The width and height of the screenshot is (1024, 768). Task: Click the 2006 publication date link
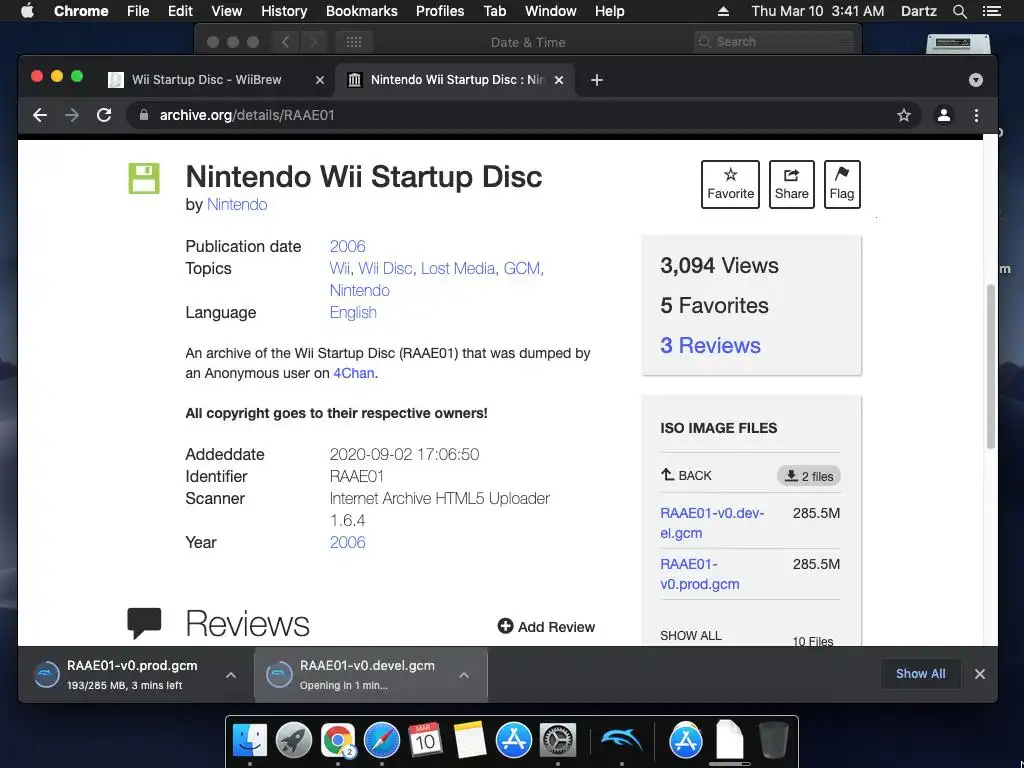click(x=347, y=246)
